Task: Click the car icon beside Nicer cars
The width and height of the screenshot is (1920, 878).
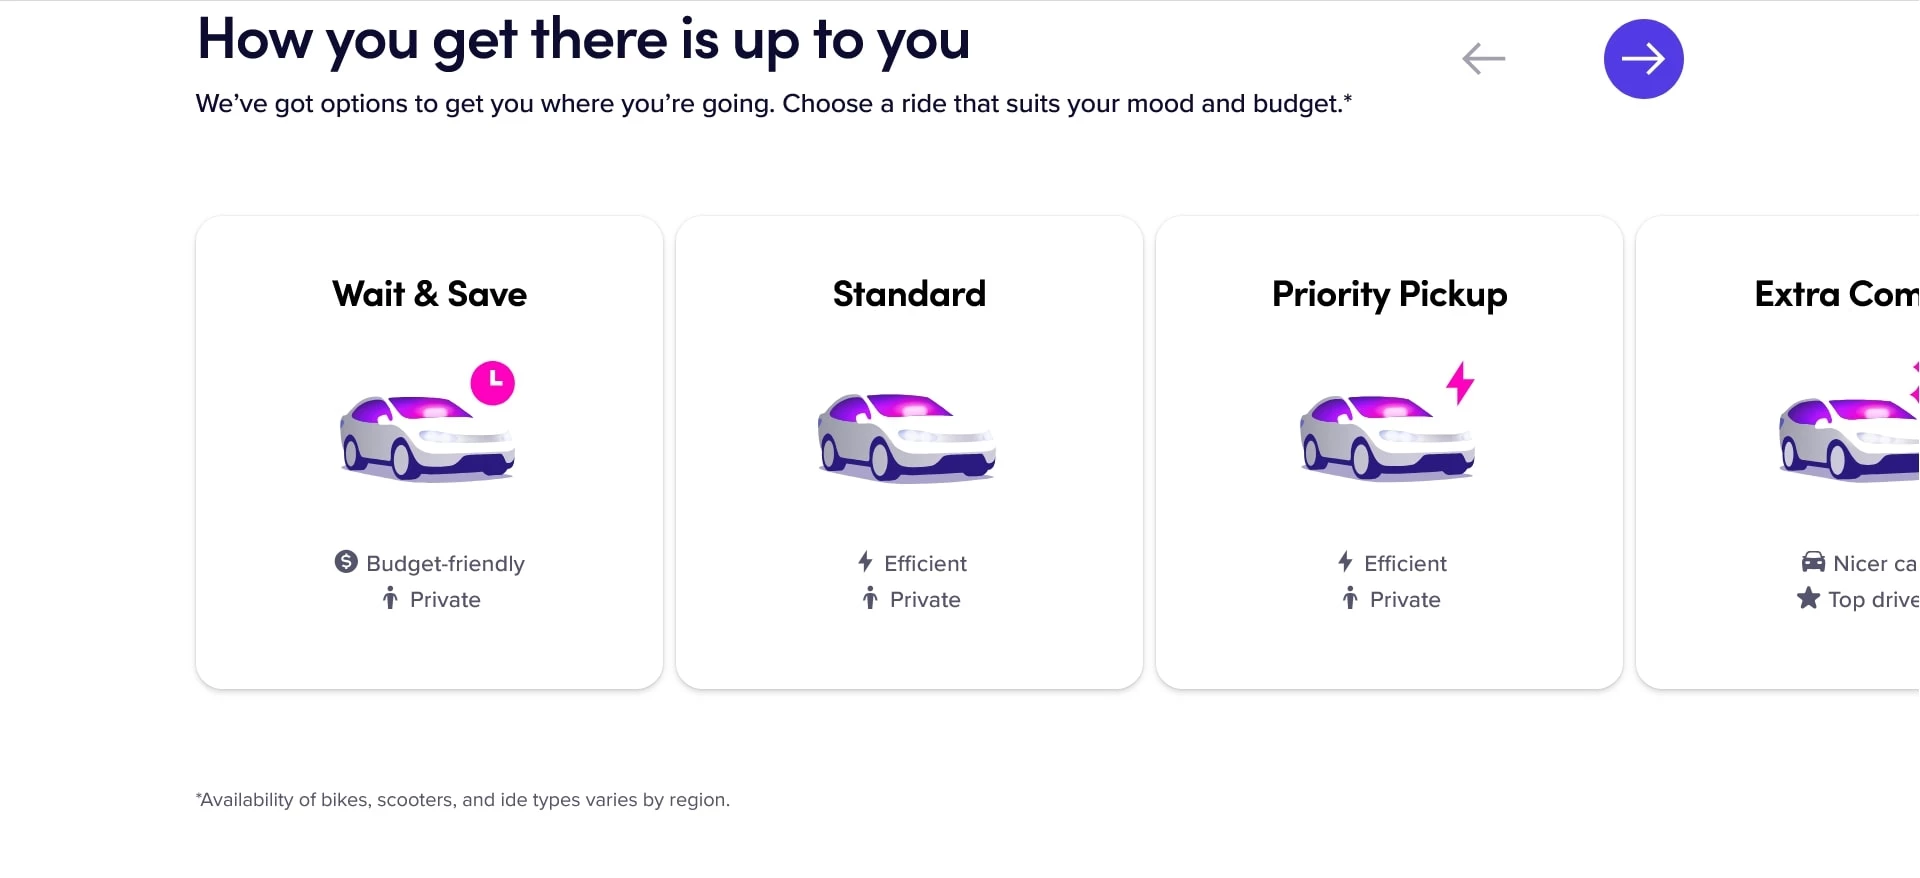Action: (1813, 562)
